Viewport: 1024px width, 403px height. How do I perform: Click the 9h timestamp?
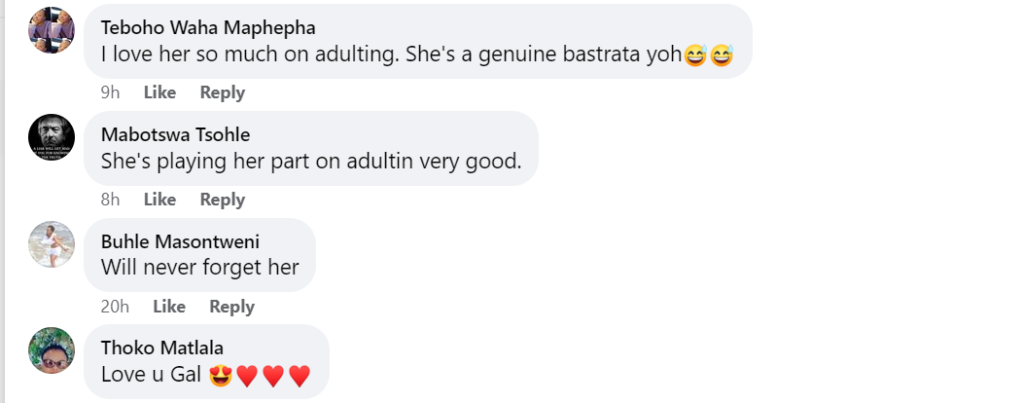click(110, 93)
